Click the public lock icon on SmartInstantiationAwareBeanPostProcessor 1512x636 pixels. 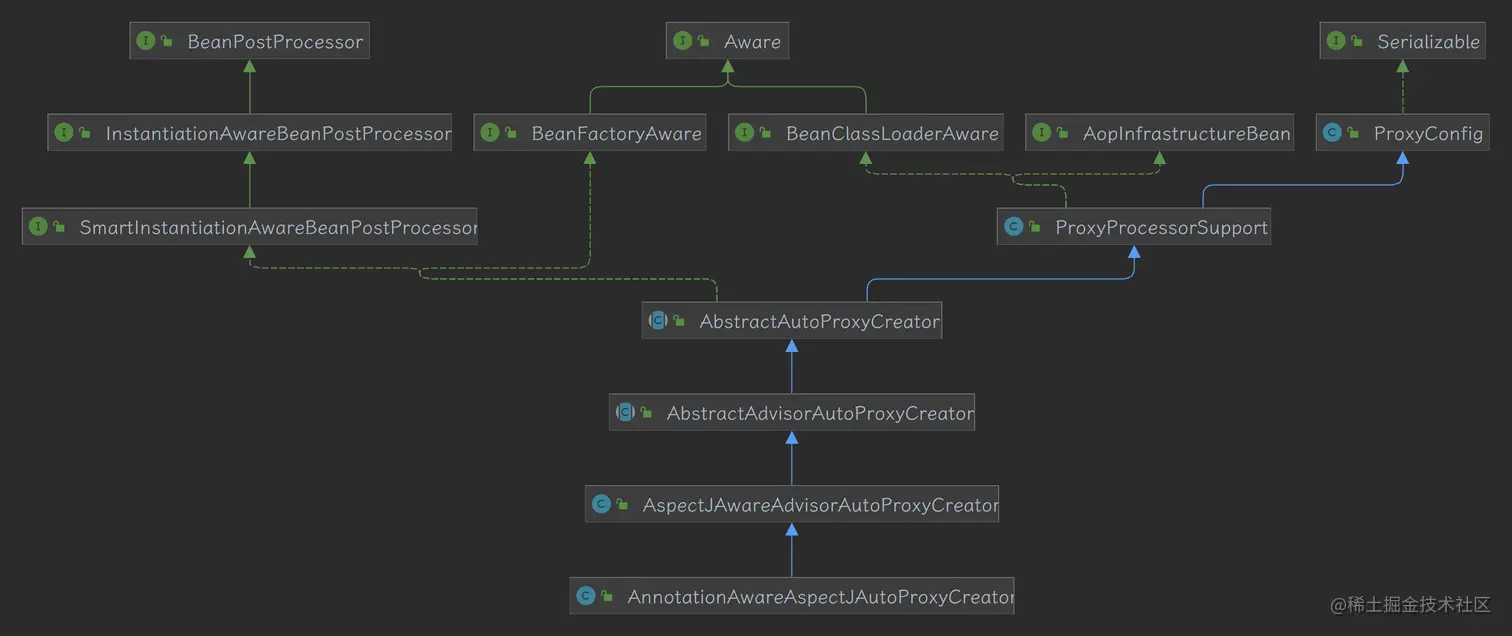(x=58, y=227)
